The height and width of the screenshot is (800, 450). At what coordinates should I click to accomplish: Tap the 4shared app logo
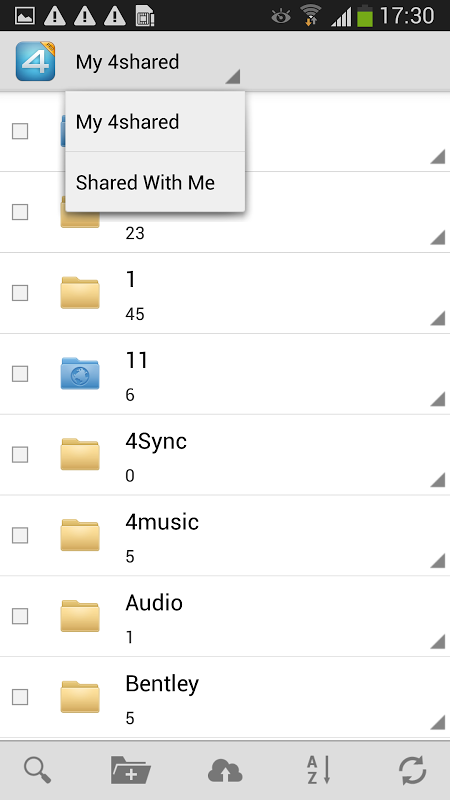pyautogui.click(x=35, y=61)
